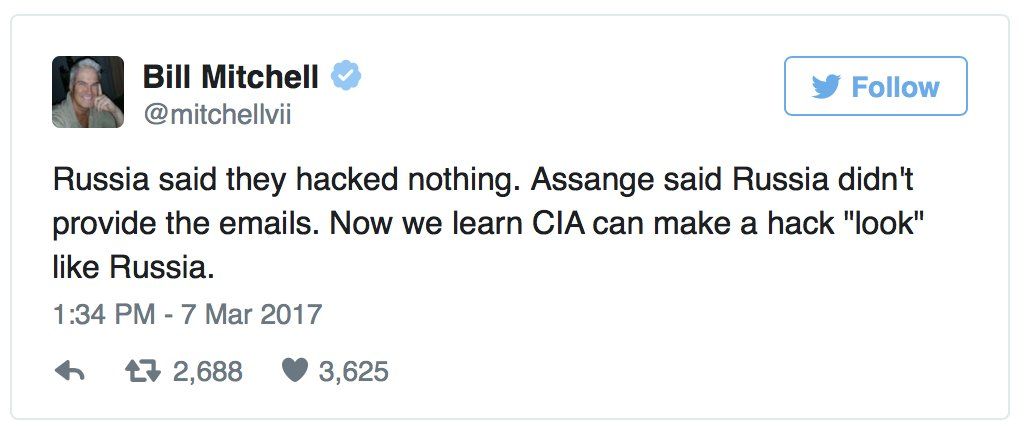
Task: Click the tweet's last line "like Russia."
Action: click(135, 269)
